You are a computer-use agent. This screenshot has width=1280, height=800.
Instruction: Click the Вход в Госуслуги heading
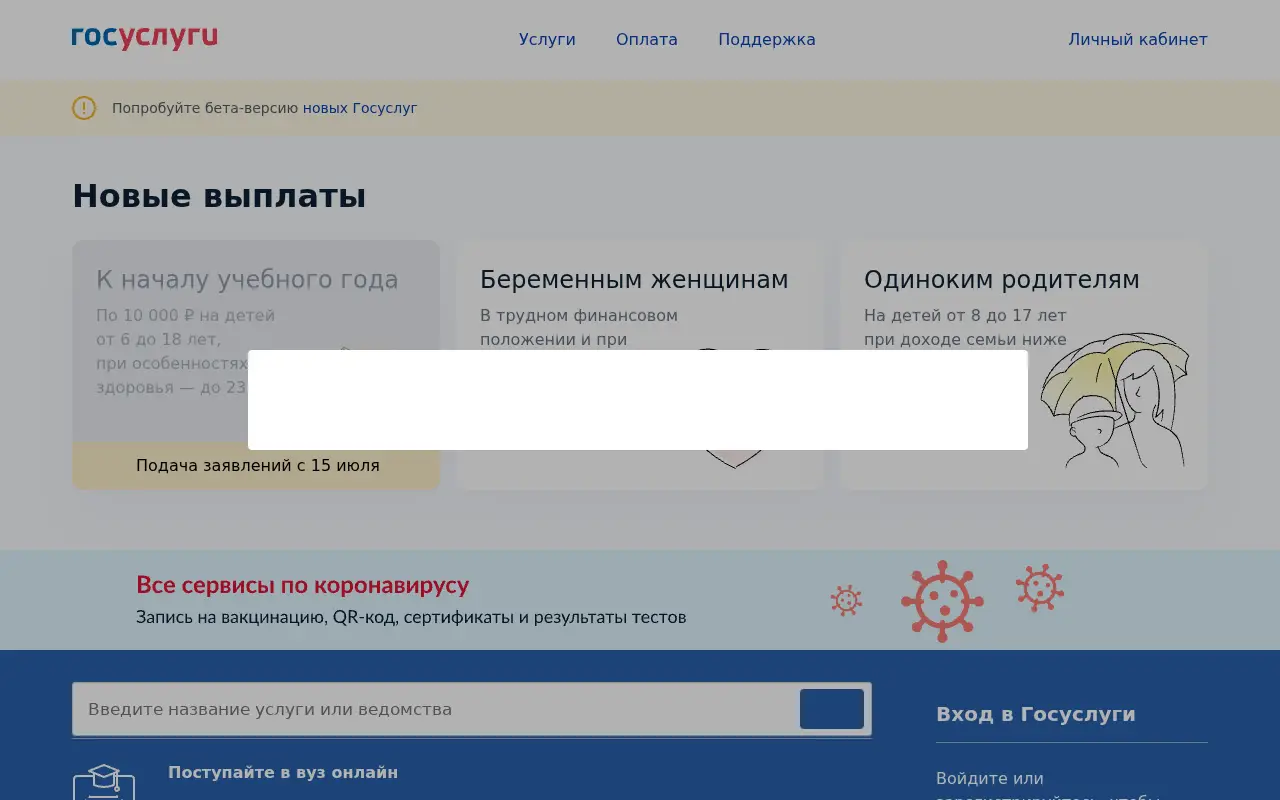(1036, 714)
